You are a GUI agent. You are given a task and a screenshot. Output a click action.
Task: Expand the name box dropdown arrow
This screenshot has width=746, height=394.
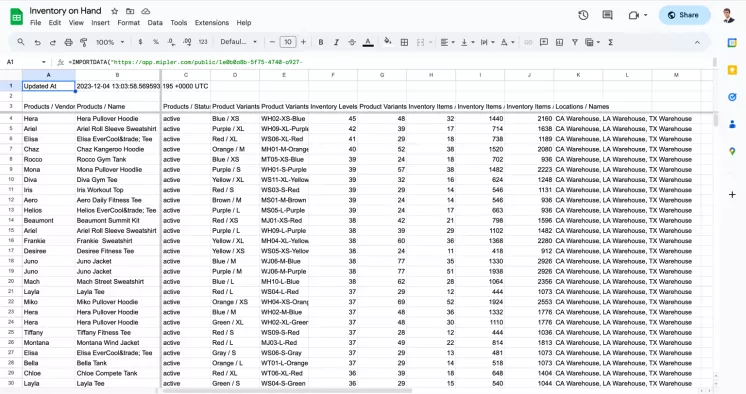(43, 62)
